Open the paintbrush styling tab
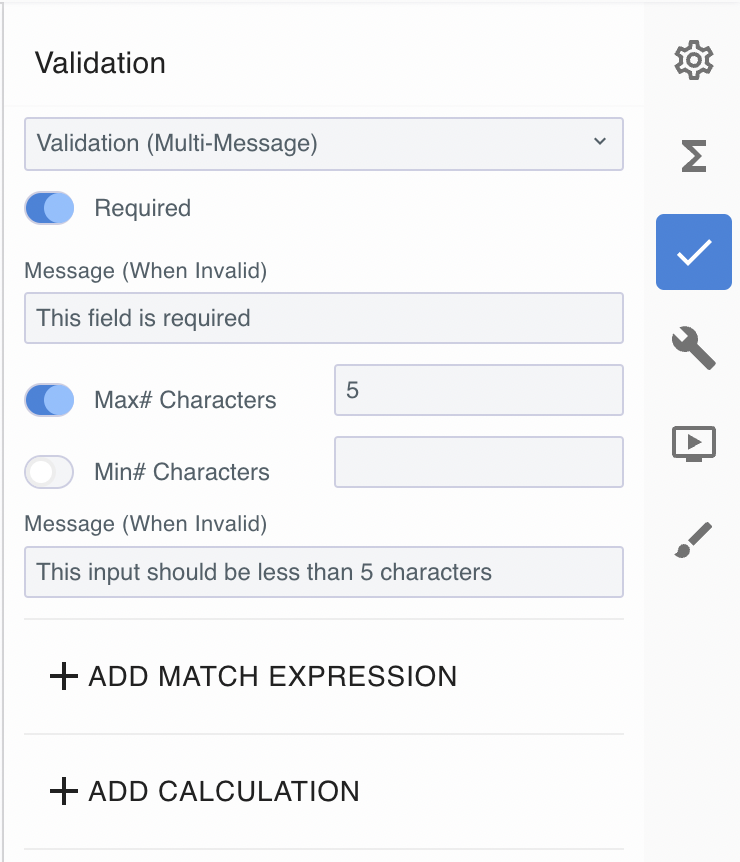This screenshot has width=740, height=862. coord(694,539)
